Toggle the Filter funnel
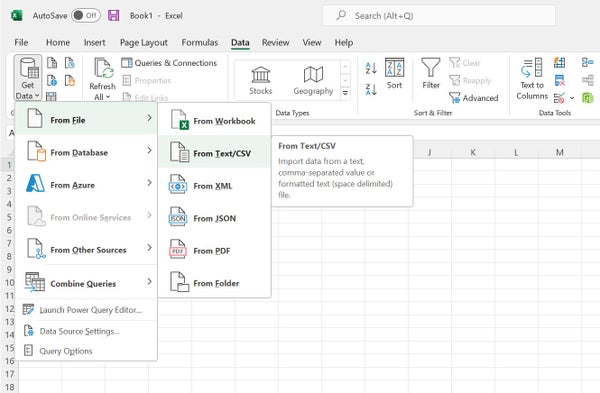Image resolution: width=600 pixels, height=393 pixels. tap(430, 74)
